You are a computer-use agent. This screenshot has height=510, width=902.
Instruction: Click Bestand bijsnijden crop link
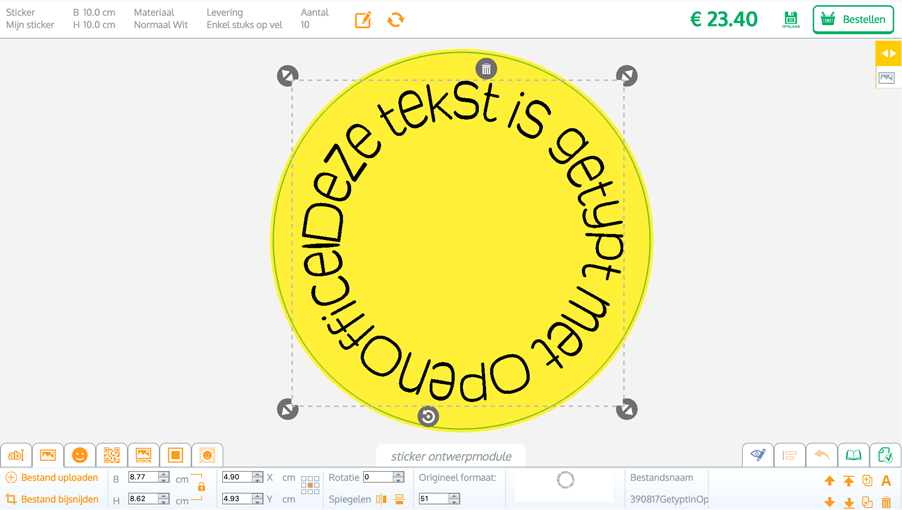click(x=52, y=499)
